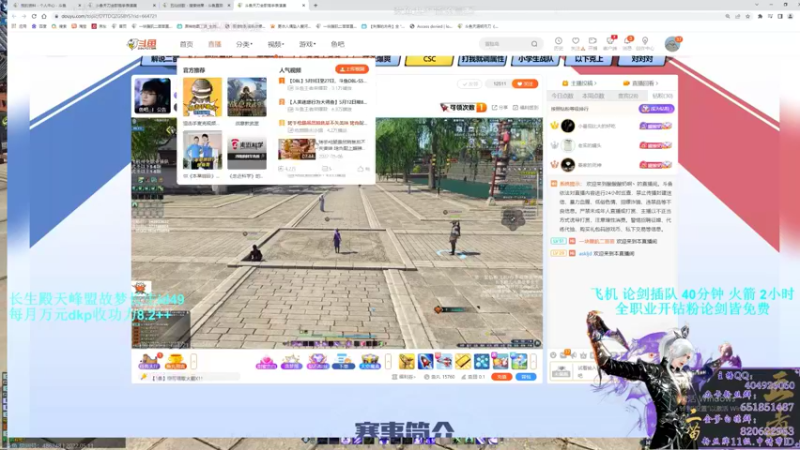Open the two men in blue thumbnail
This screenshot has width=800, height=450.
(203, 150)
